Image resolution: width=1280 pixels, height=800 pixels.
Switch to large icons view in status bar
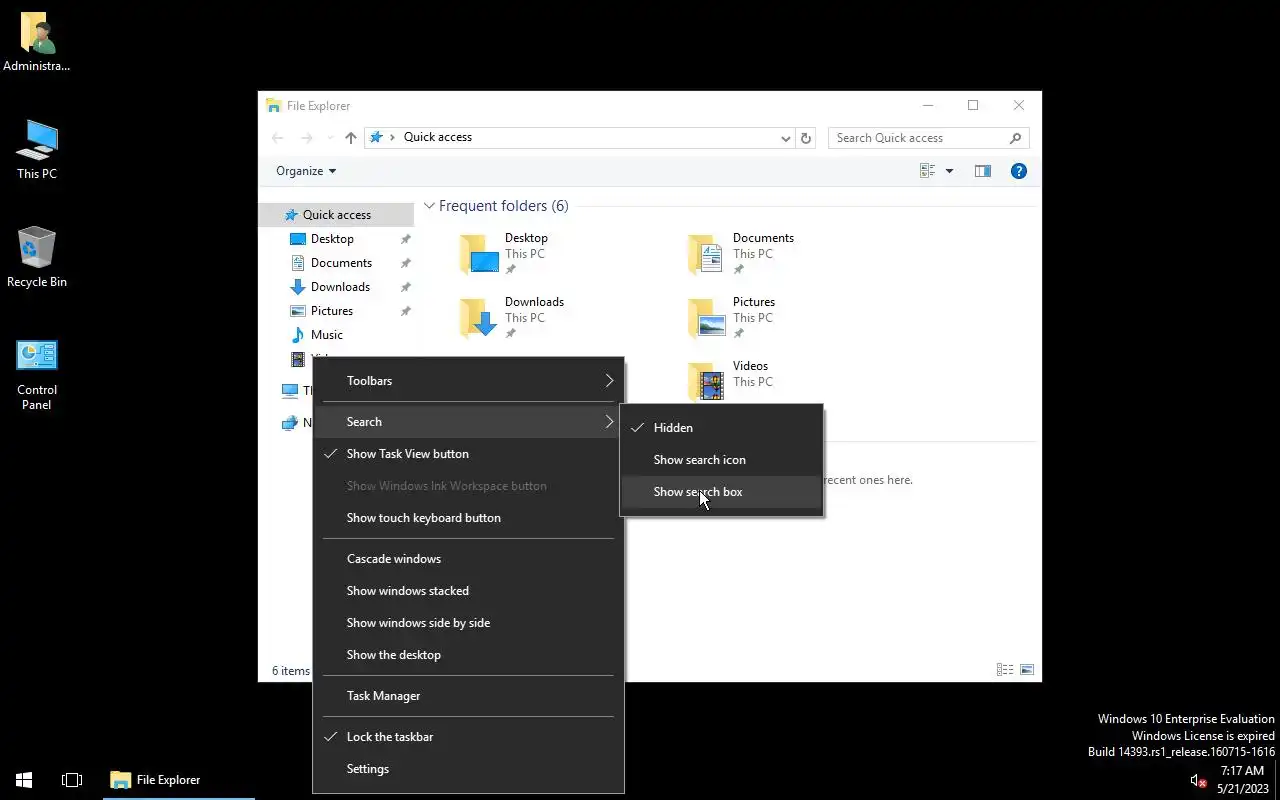tap(1026, 670)
